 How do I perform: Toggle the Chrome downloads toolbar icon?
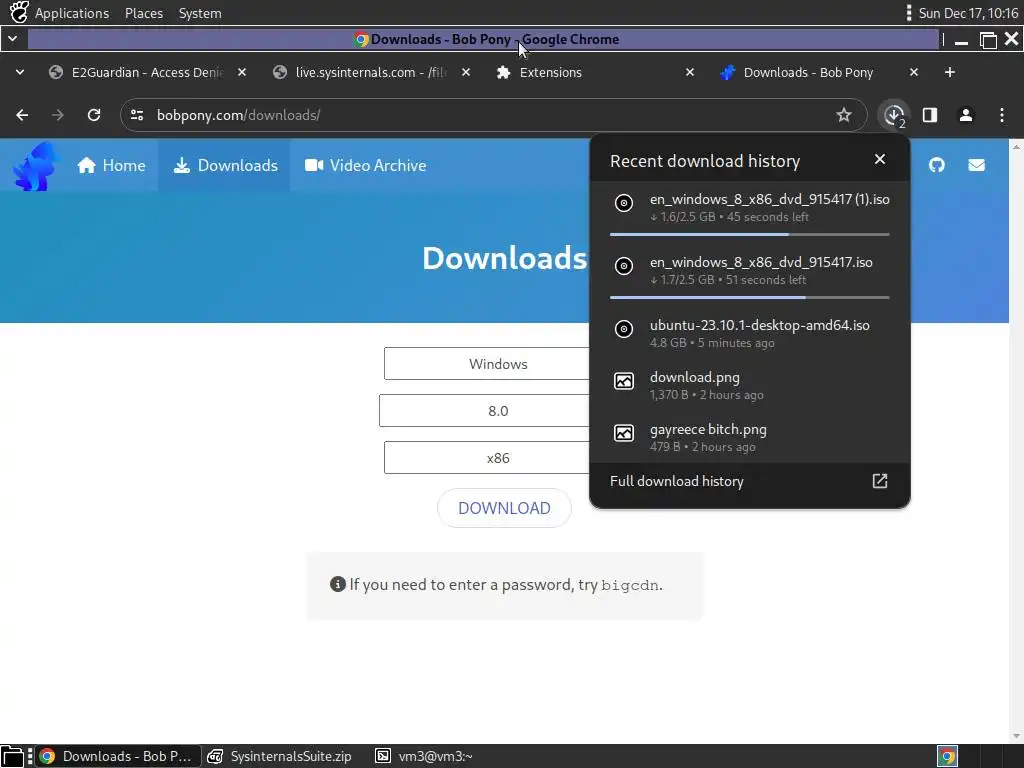click(894, 116)
